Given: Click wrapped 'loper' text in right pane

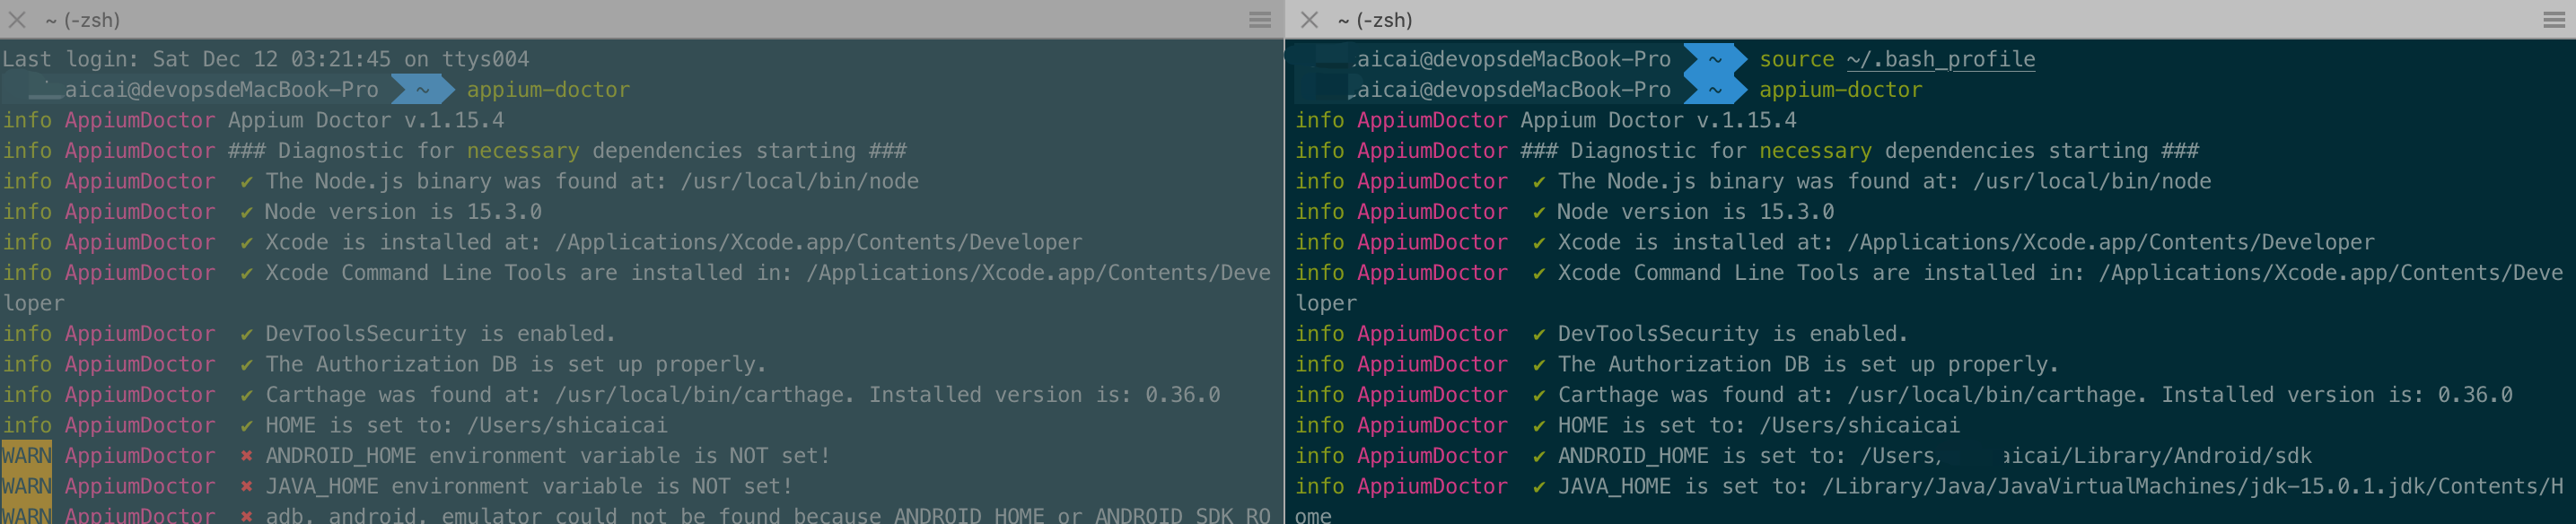Looking at the screenshot, I should tap(1326, 303).
